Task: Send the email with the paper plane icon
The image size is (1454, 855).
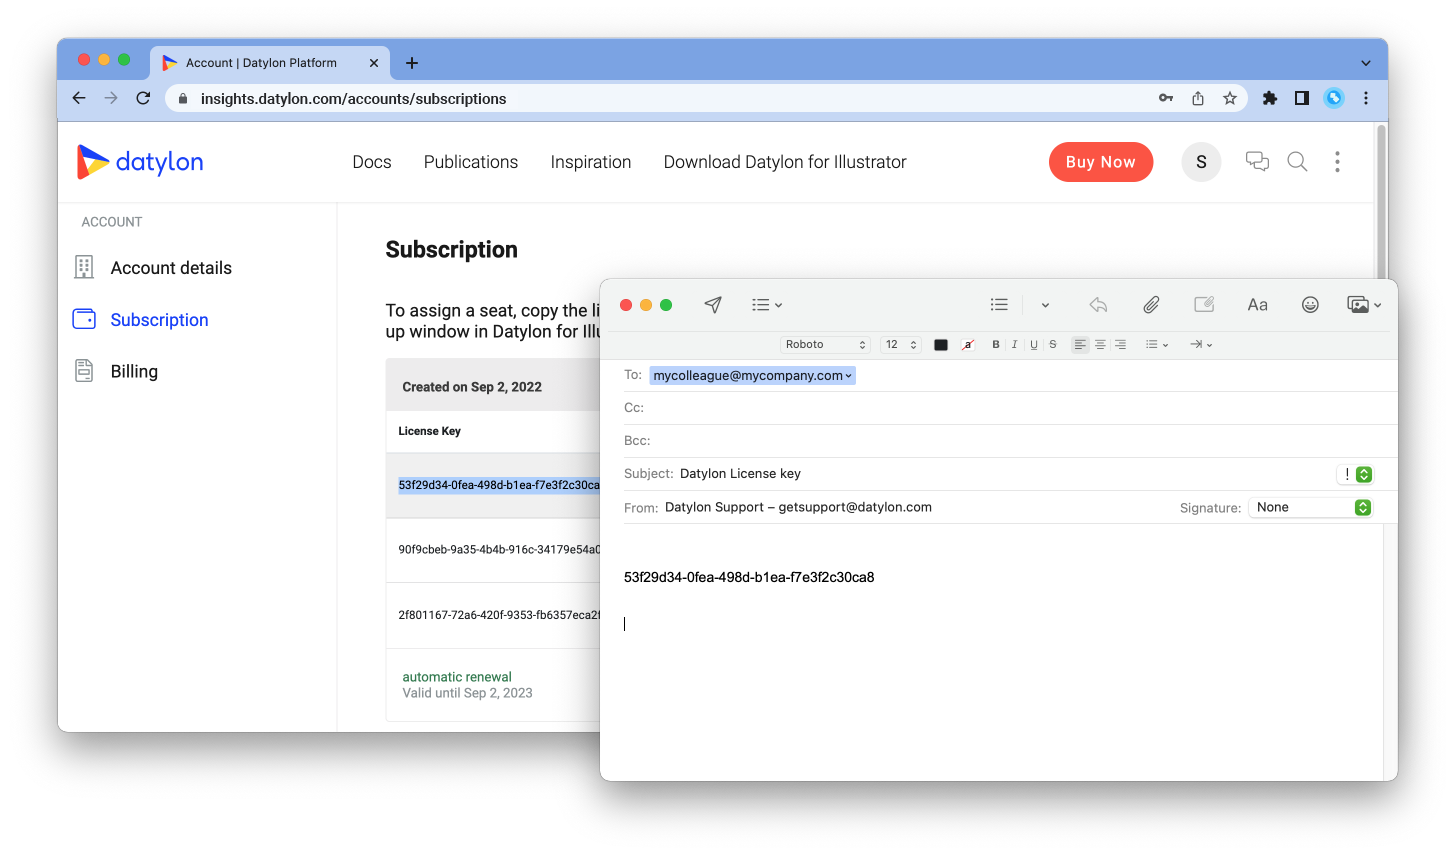Action: click(x=713, y=305)
